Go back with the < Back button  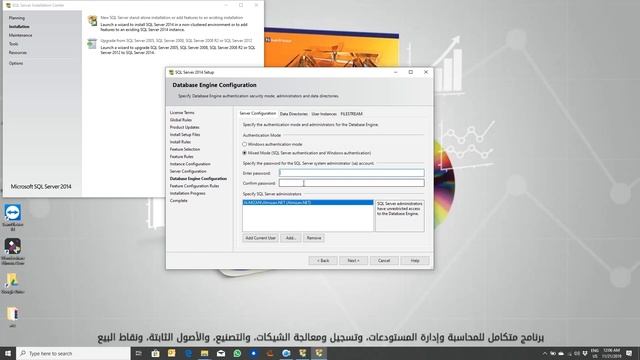(x=323, y=260)
